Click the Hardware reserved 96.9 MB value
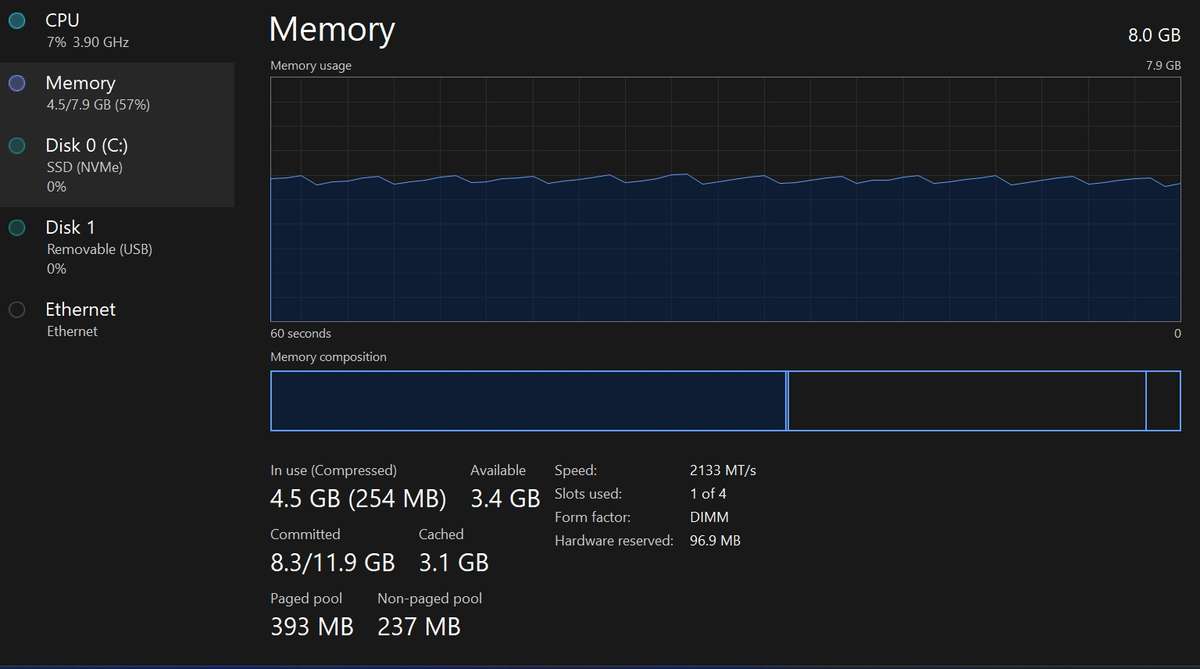This screenshot has width=1200, height=669. [715, 541]
